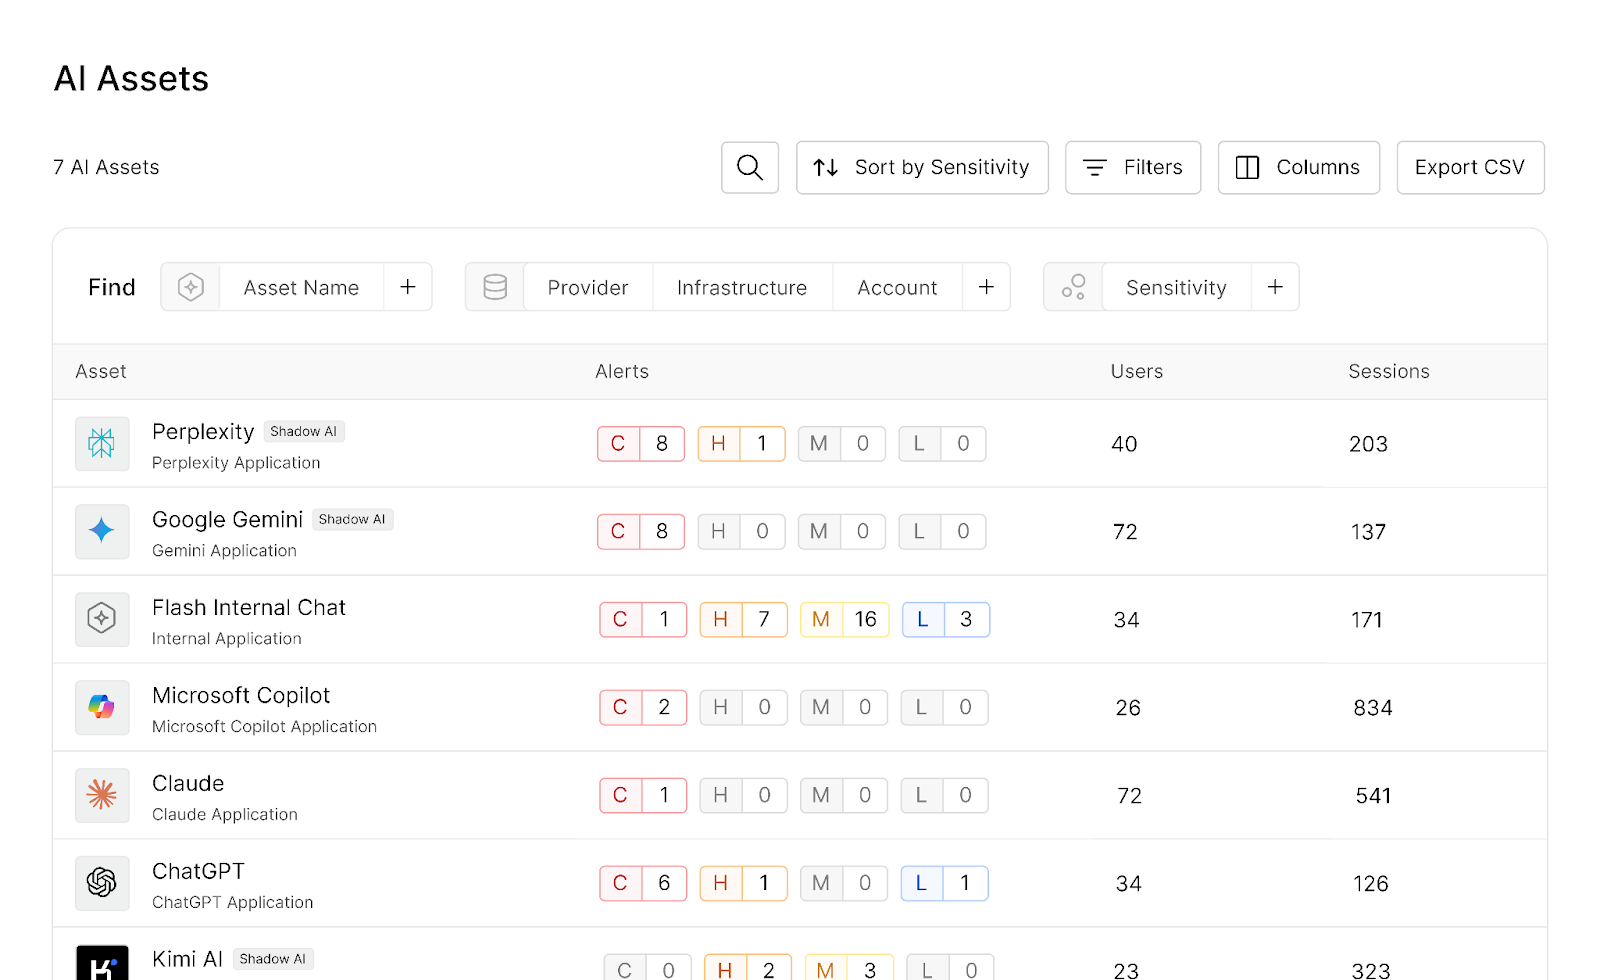1600x980 pixels.
Task: Open the Claude asset name
Action: tap(188, 783)
